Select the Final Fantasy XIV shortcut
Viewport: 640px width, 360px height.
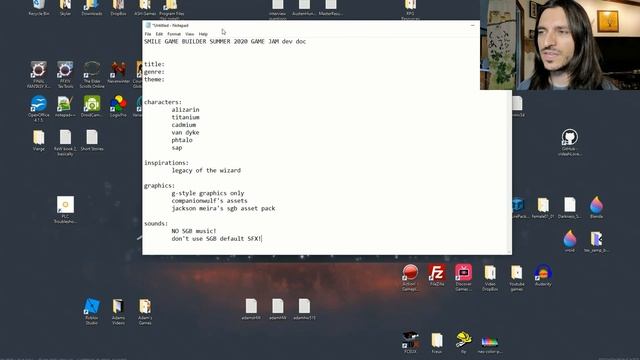[39, 74]
